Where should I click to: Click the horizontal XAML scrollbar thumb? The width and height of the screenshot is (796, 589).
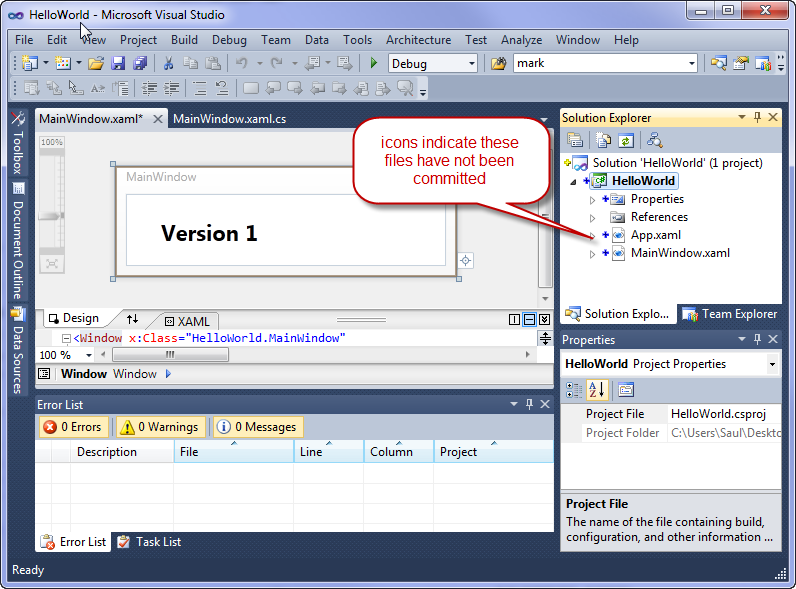[x=170, y=354]
